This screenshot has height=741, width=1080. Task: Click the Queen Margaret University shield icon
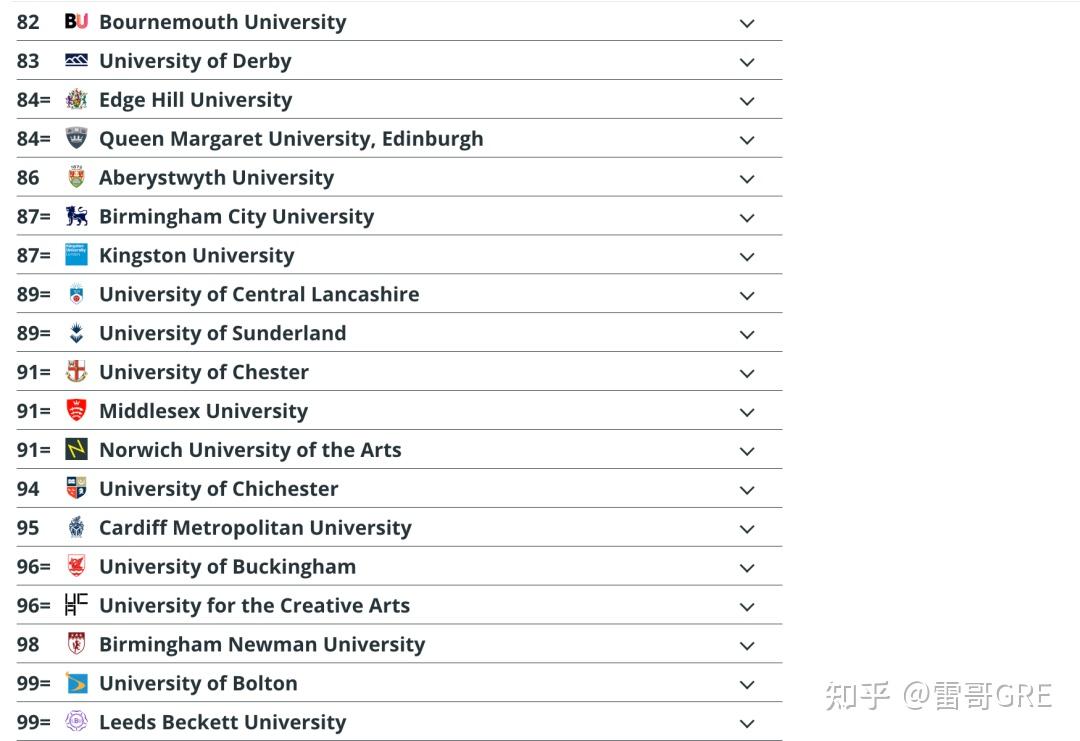pyautogui.click(x=77, y=138)
